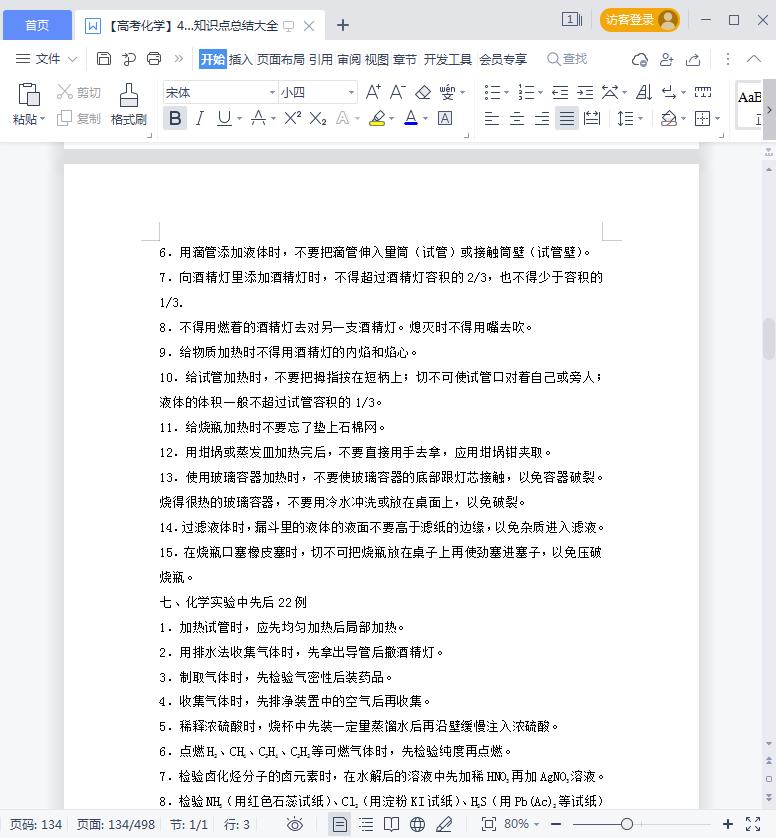This screenshot has height=838, width=776.
Task: Click the Share export icon
Action: point(693,59)
